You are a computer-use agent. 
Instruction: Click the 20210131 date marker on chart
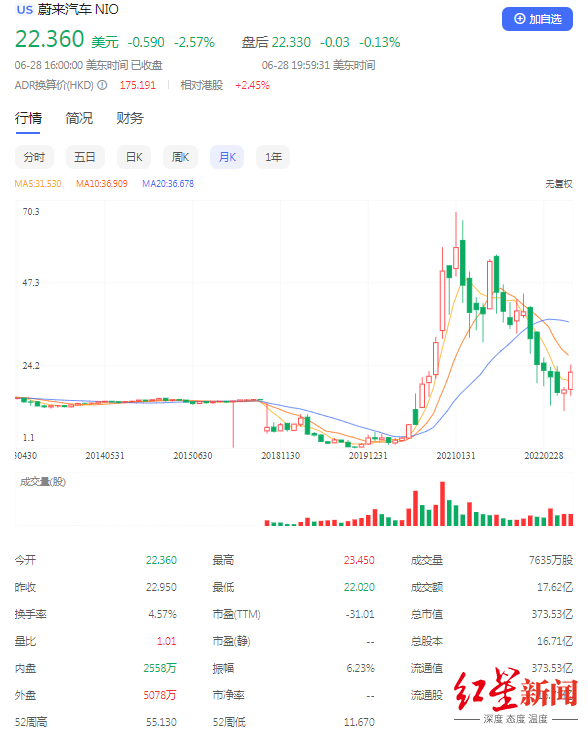[x=456, y=456]
